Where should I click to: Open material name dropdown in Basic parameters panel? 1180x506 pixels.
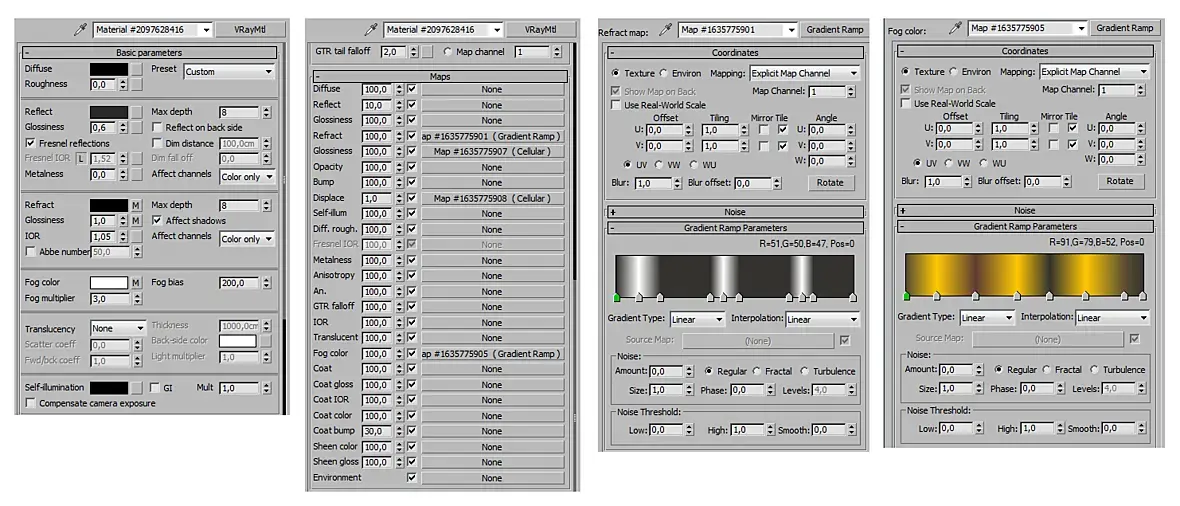pyautogui.click(x=153, y=30)
